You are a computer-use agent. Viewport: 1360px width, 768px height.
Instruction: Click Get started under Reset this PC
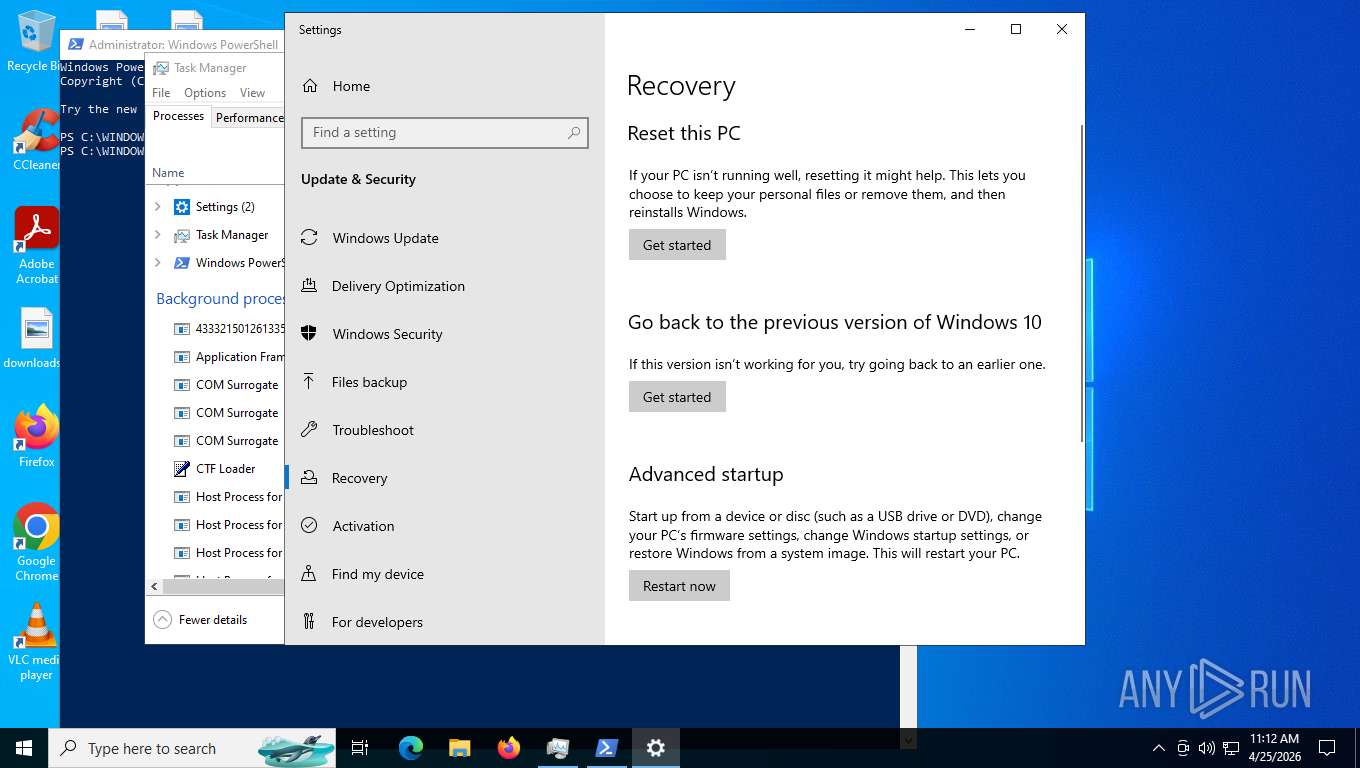677,245
